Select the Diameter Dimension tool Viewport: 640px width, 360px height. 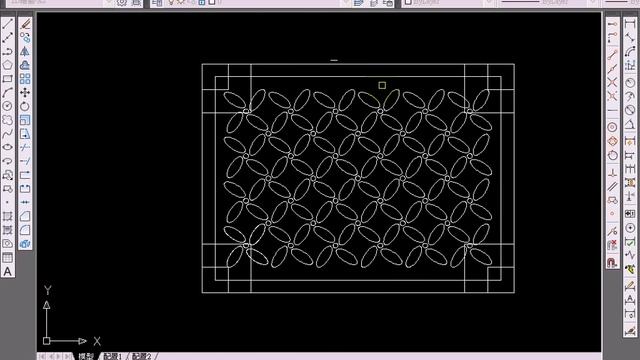630,110
